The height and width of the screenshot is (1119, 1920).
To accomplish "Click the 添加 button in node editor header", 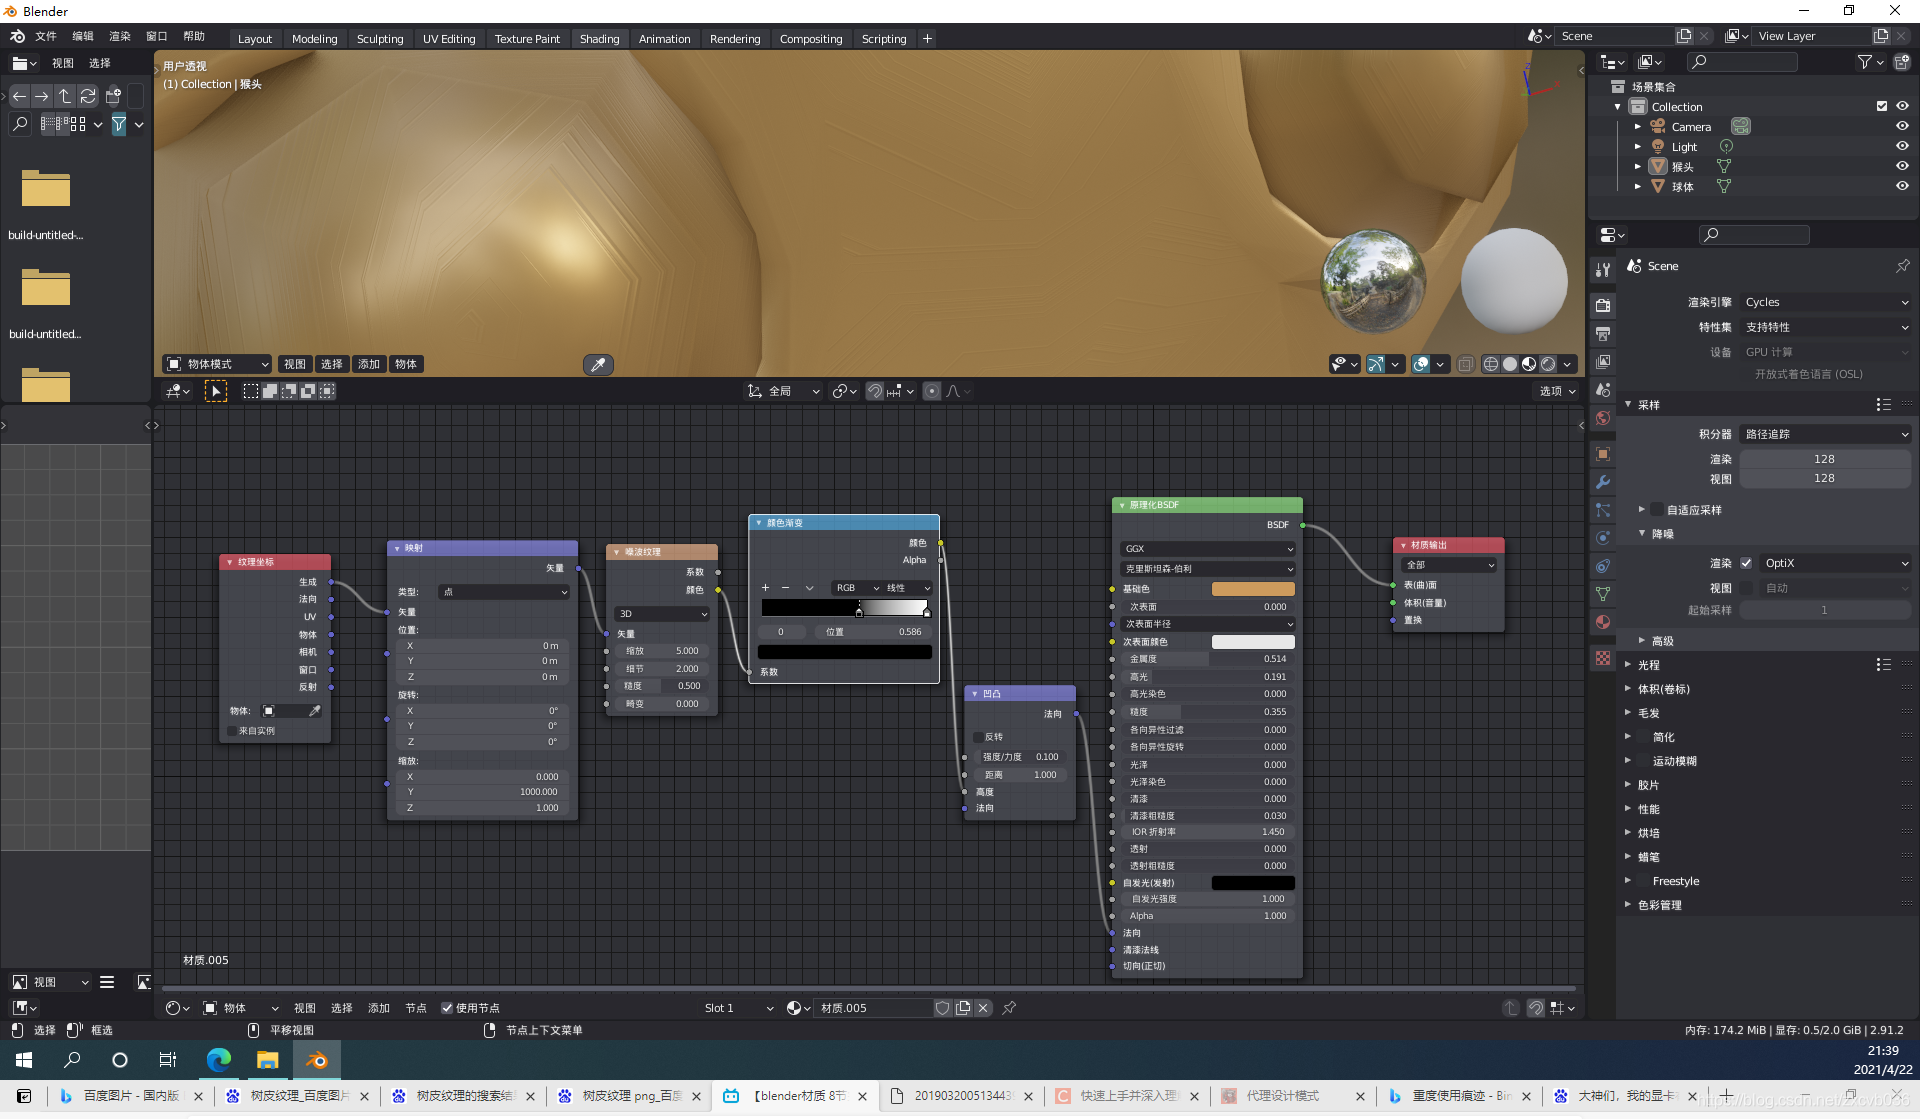I will [378, 1008].
